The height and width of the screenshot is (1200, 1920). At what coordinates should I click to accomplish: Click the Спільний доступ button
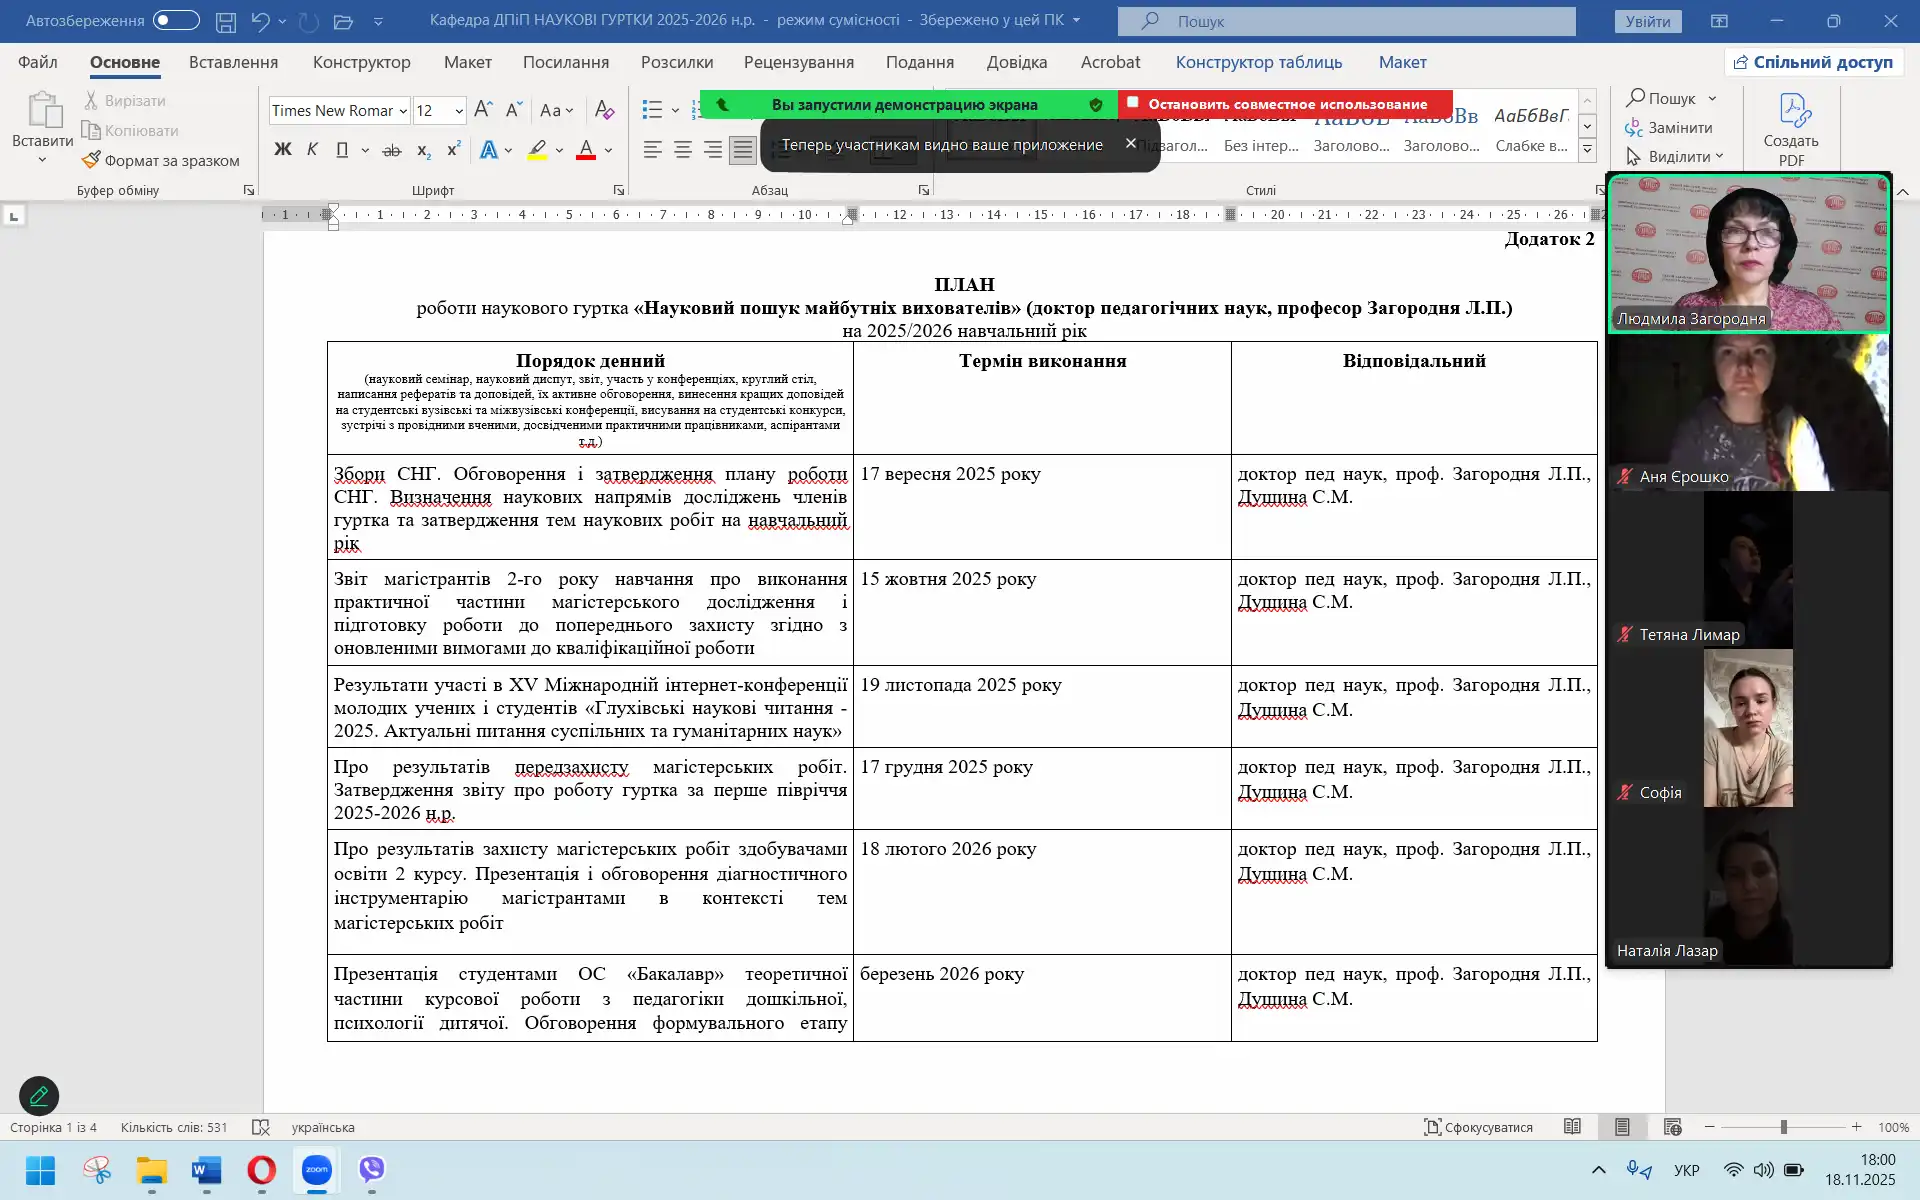pyautogui.click(x=1812, y=62)
